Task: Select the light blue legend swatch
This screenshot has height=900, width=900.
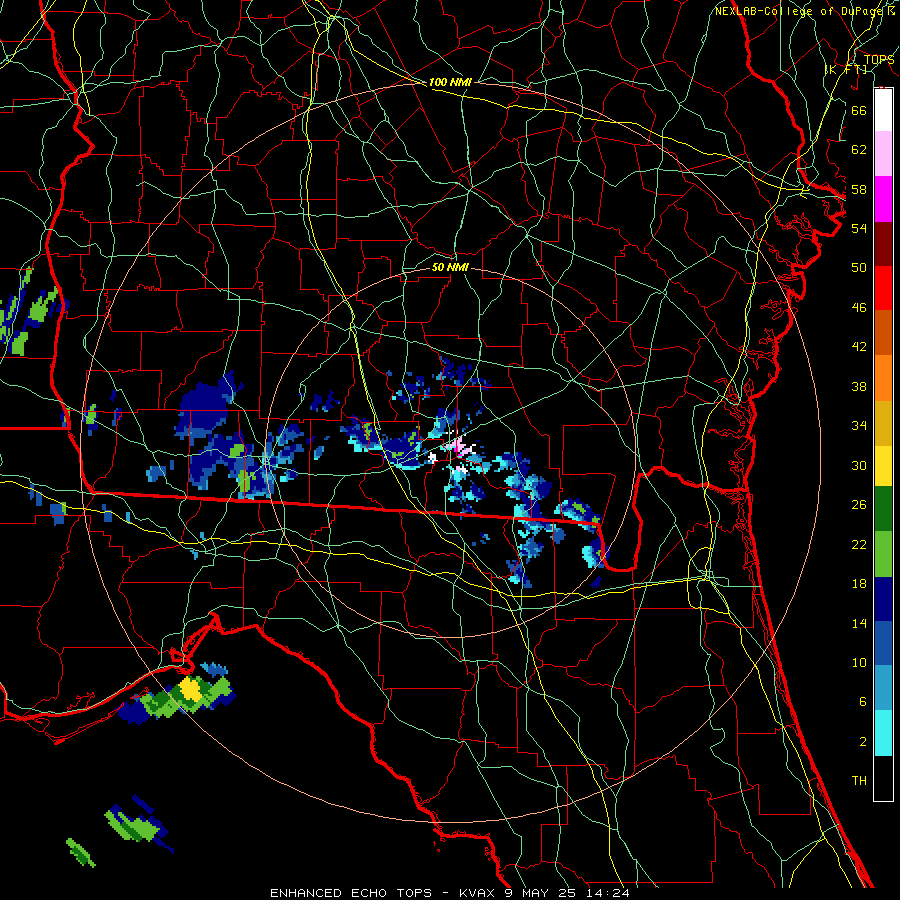Action: [x=883, y=688]
